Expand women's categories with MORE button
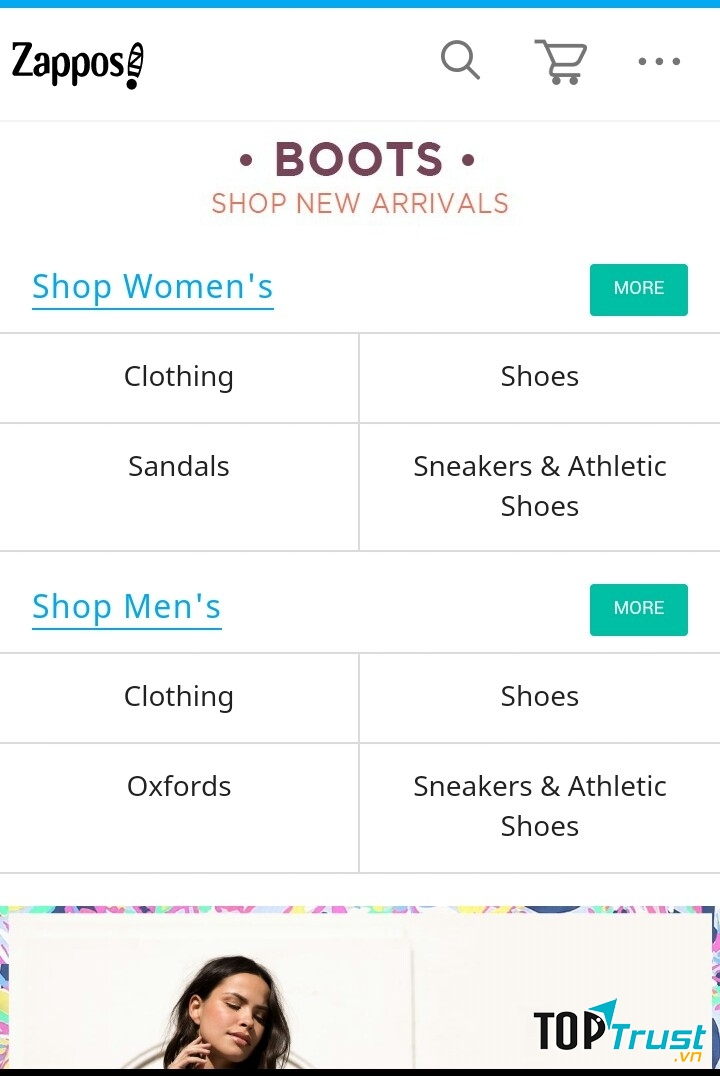 (638, 288)
